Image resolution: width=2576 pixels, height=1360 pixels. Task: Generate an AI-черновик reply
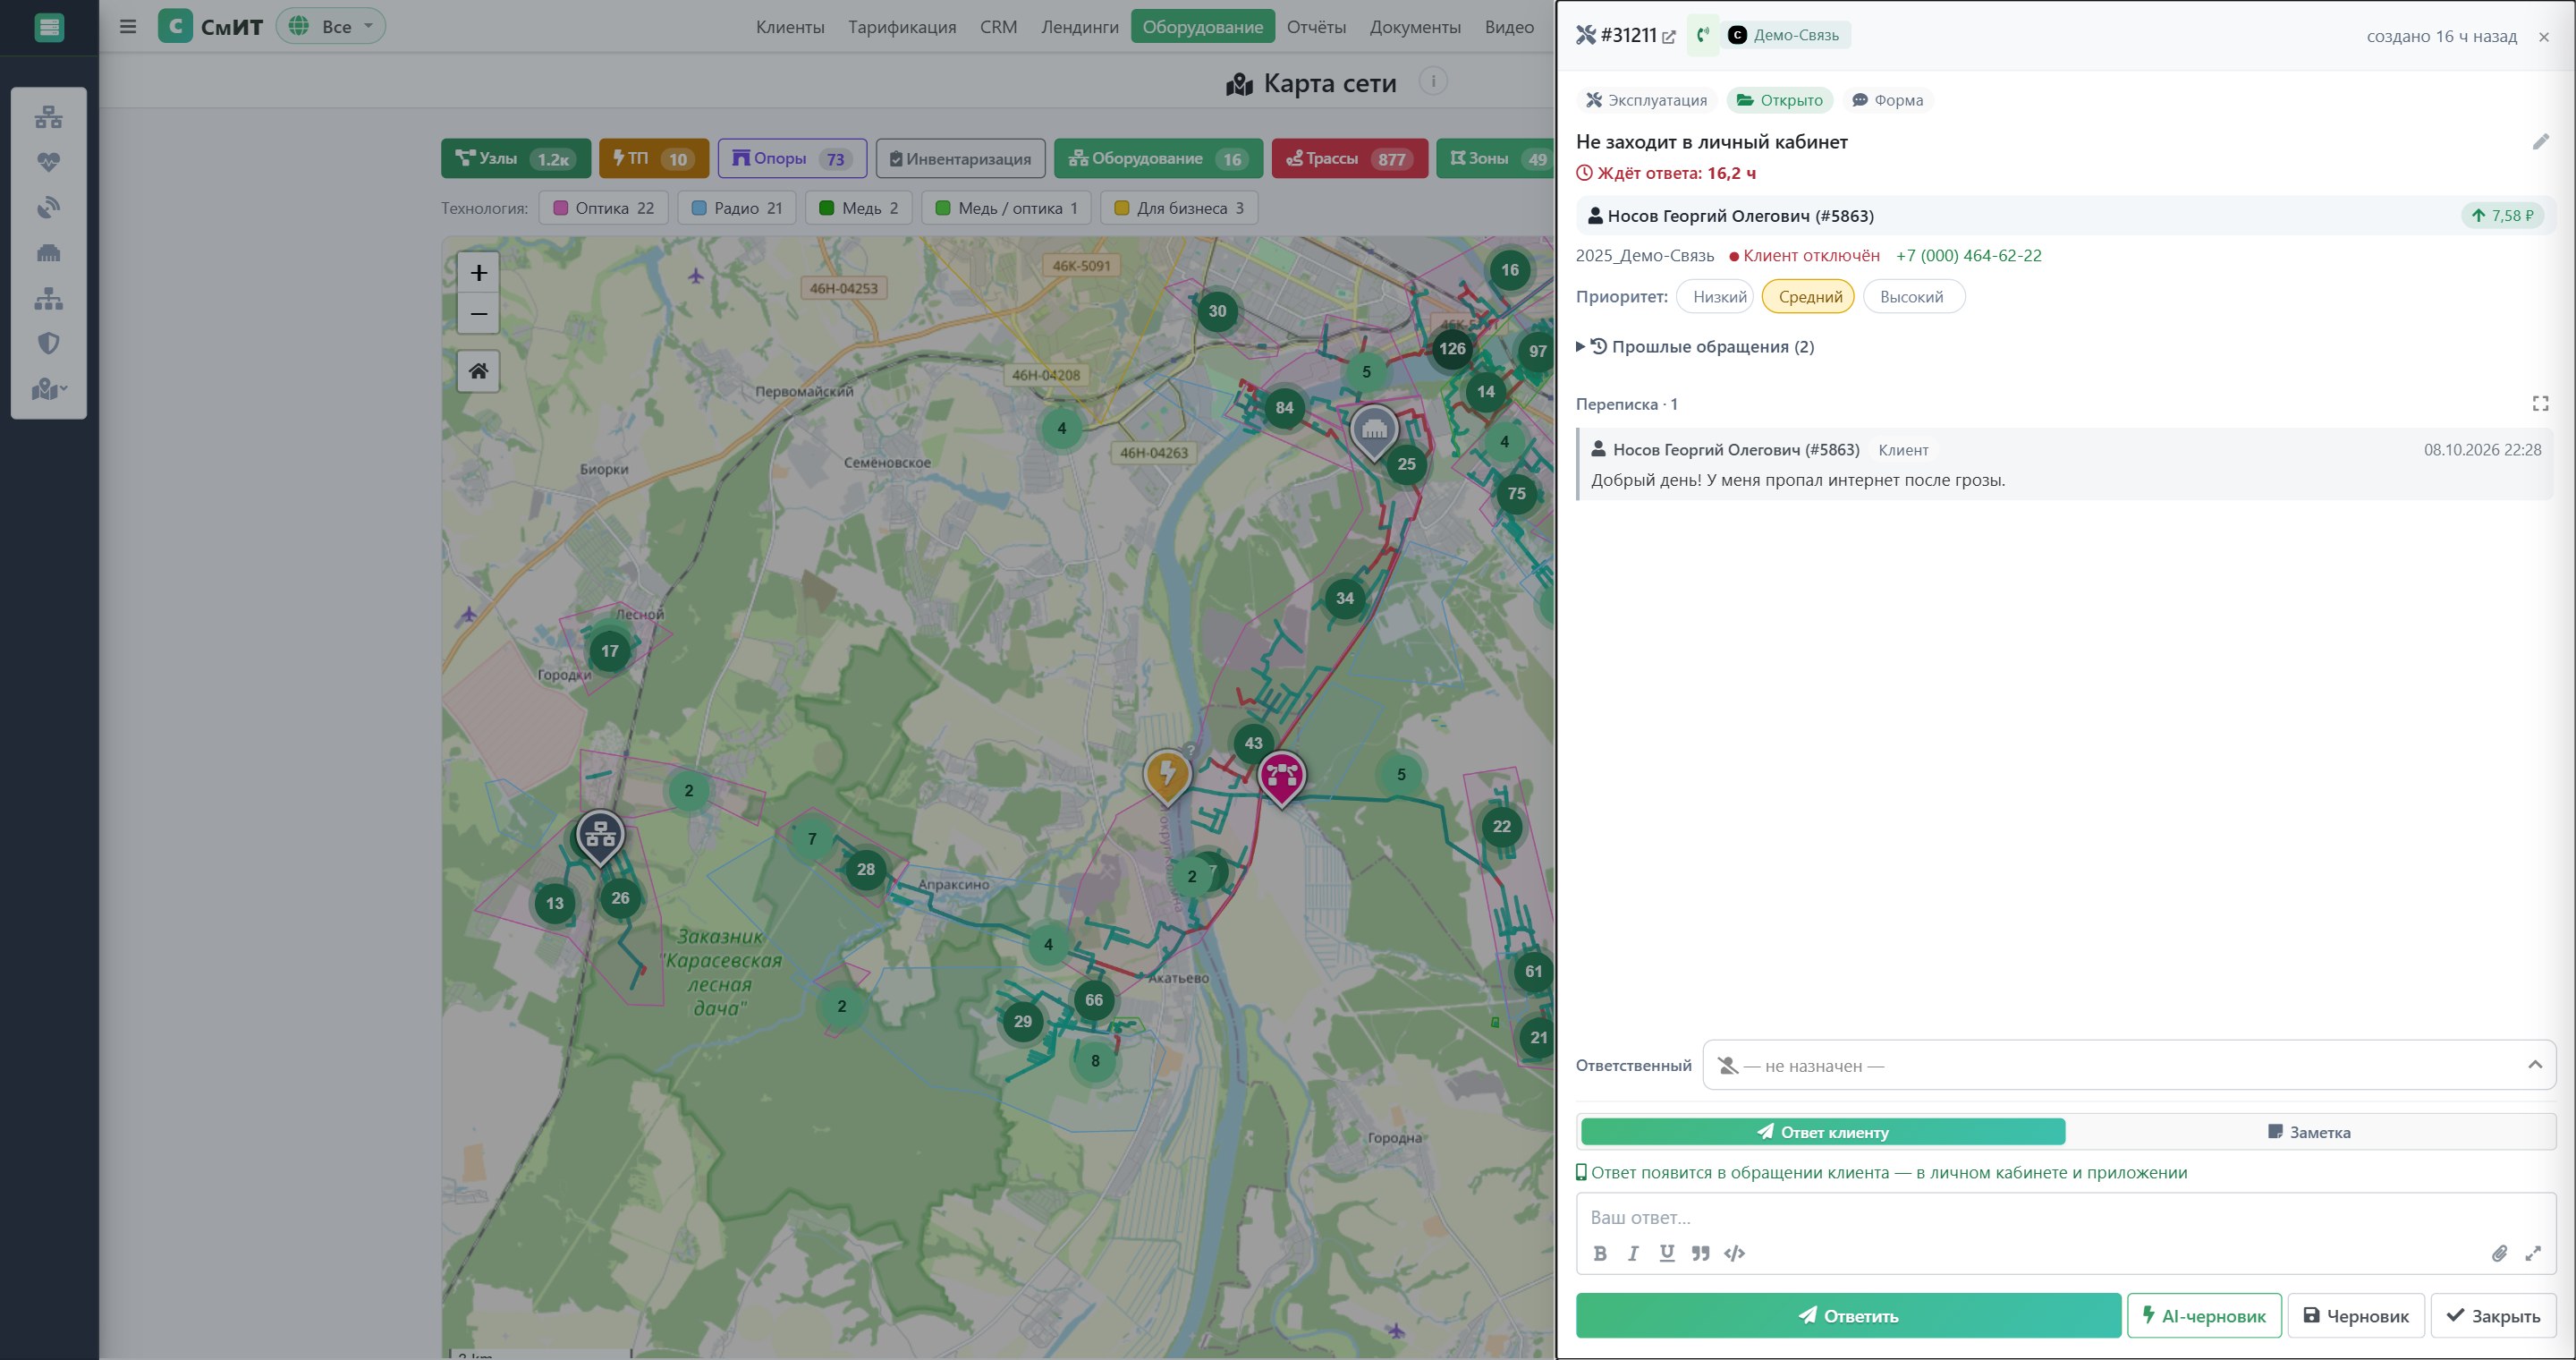pyautogui.click(x=2204, y=1316)
